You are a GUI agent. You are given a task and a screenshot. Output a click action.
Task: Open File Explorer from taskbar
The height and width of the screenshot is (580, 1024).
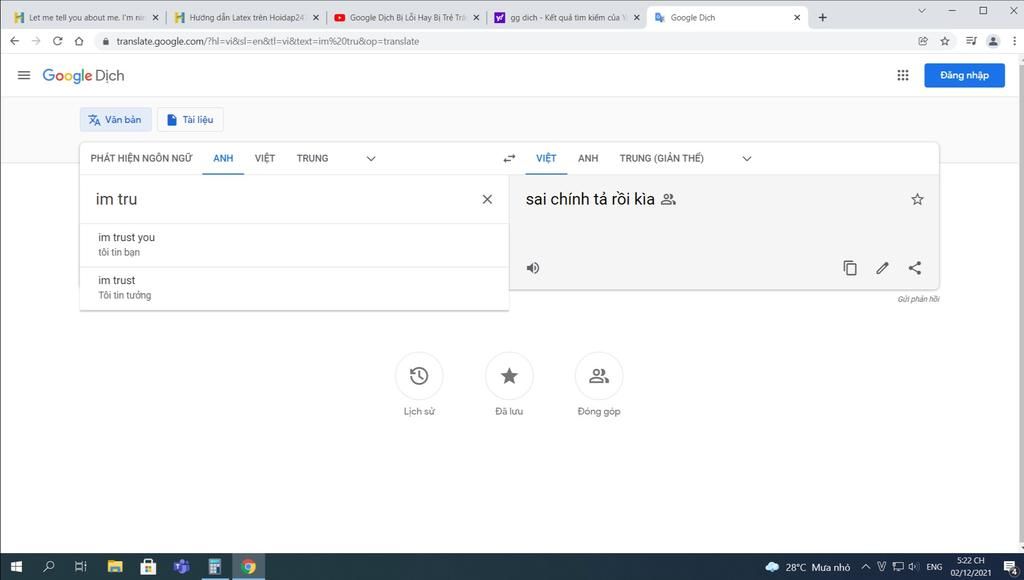(115, 566)
